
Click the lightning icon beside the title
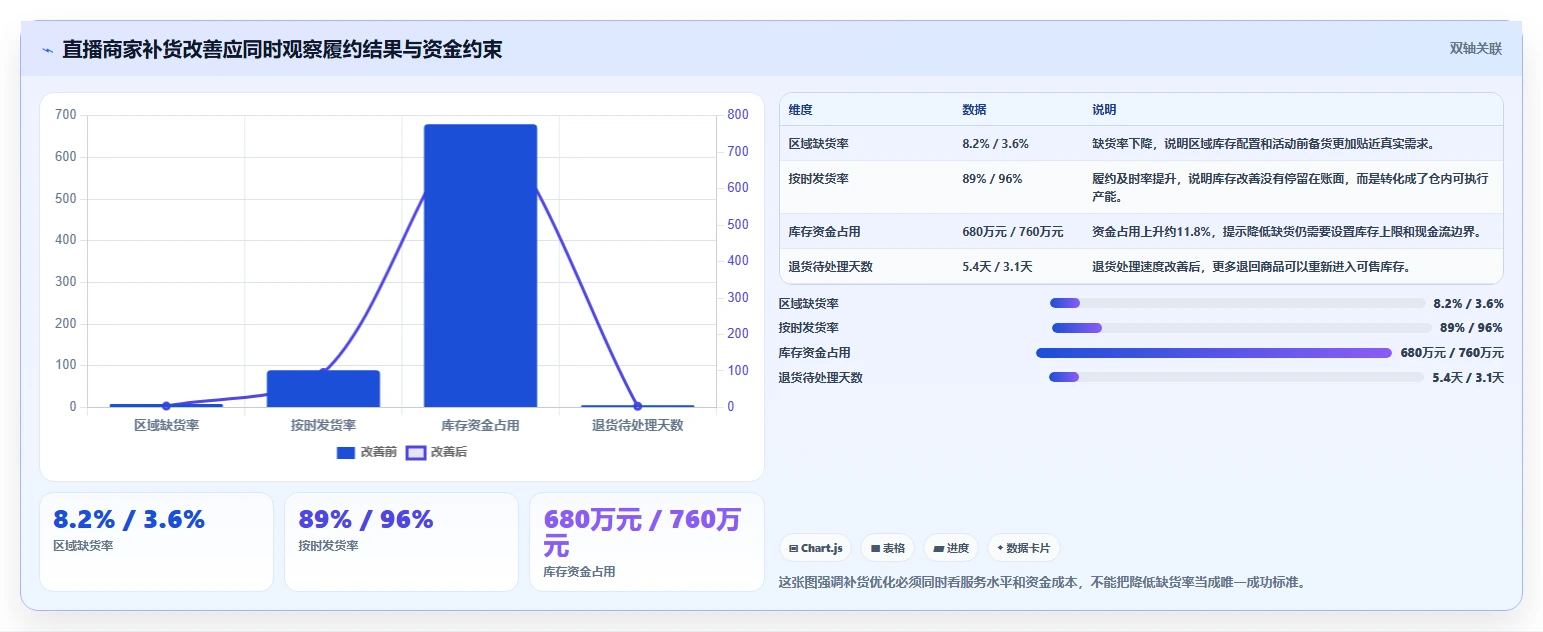47,50
